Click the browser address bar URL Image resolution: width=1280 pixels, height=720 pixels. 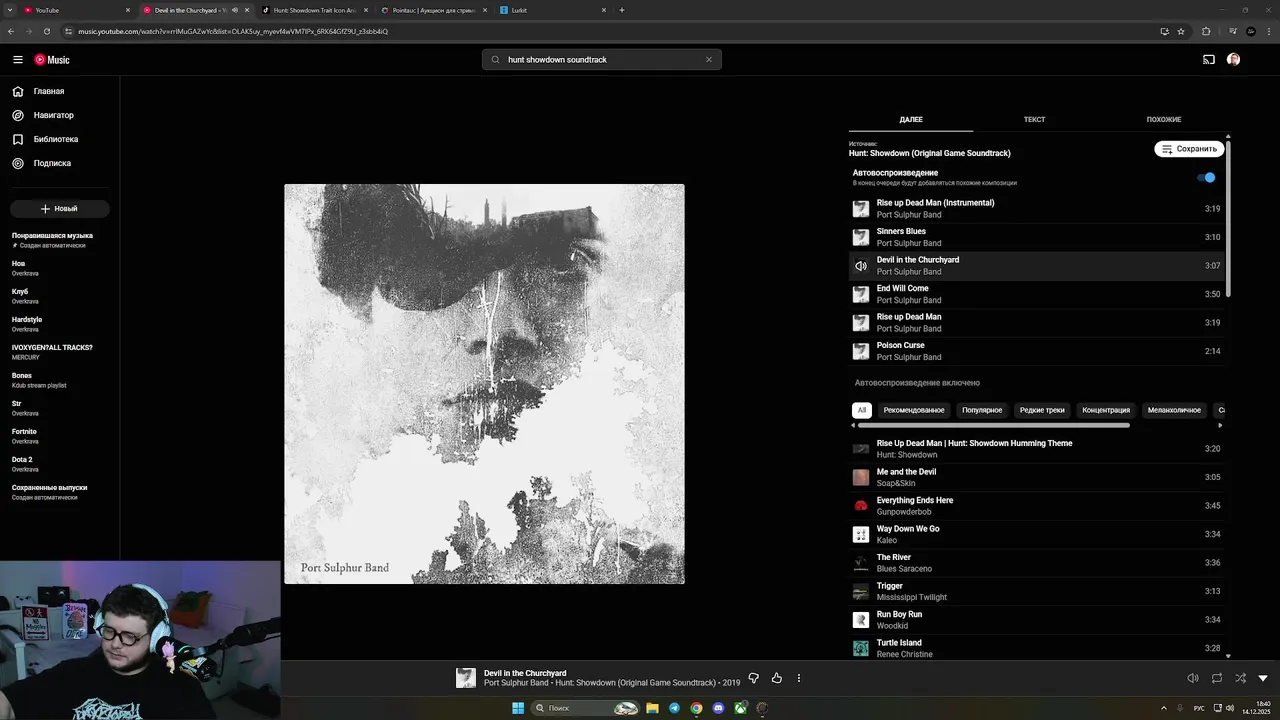tap(233, 31)
